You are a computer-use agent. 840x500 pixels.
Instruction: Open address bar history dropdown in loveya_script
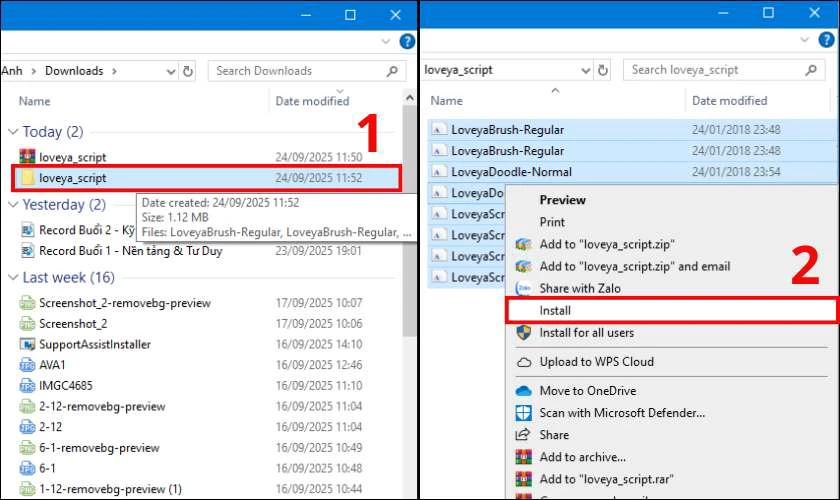586,70
